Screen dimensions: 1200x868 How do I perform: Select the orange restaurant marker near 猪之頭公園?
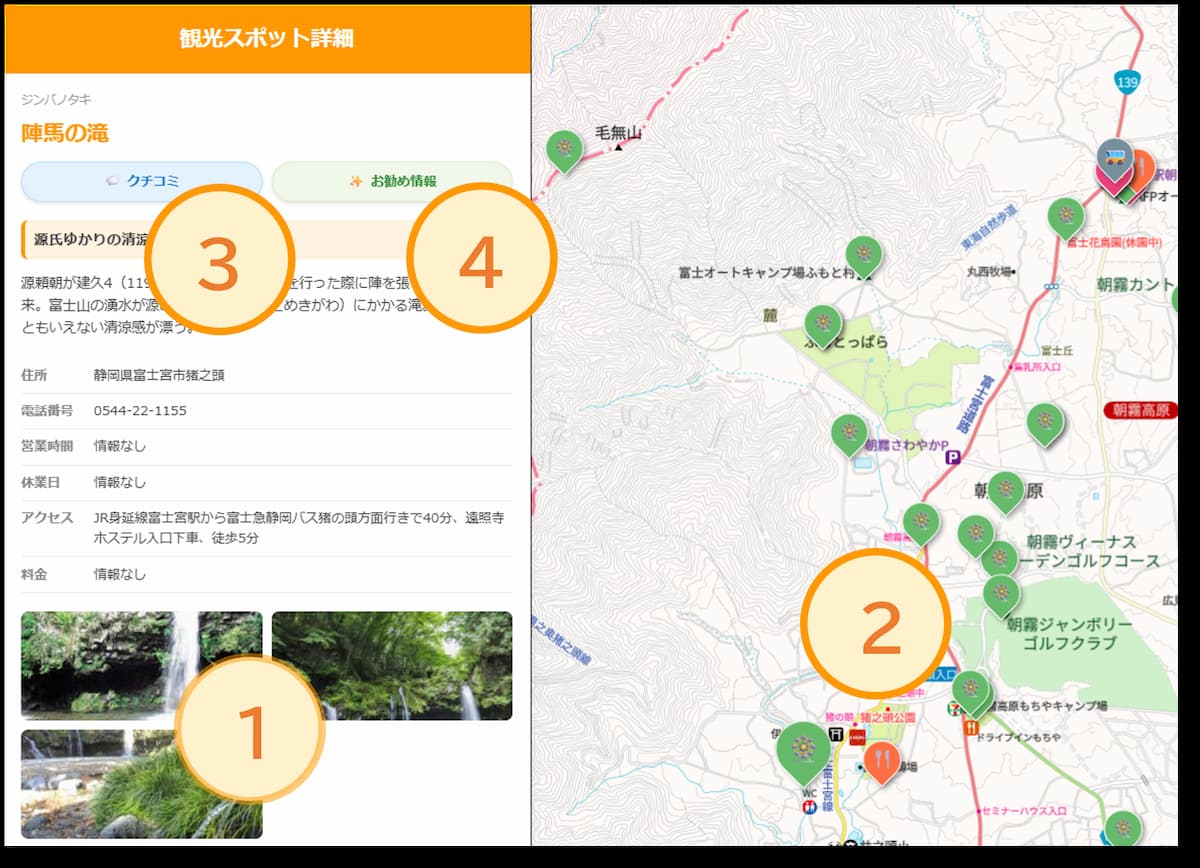[881, 761]
